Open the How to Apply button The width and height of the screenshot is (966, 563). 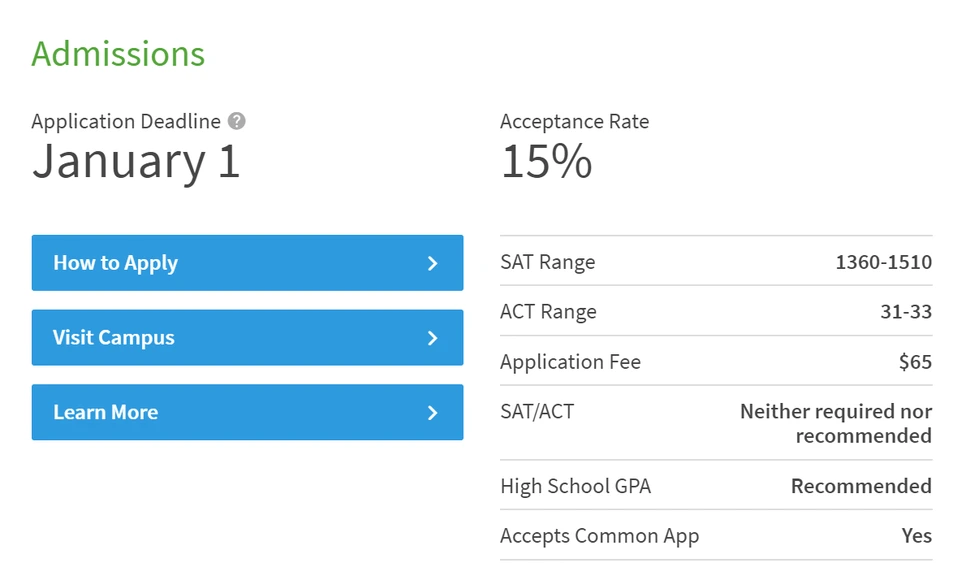point(247,263)
